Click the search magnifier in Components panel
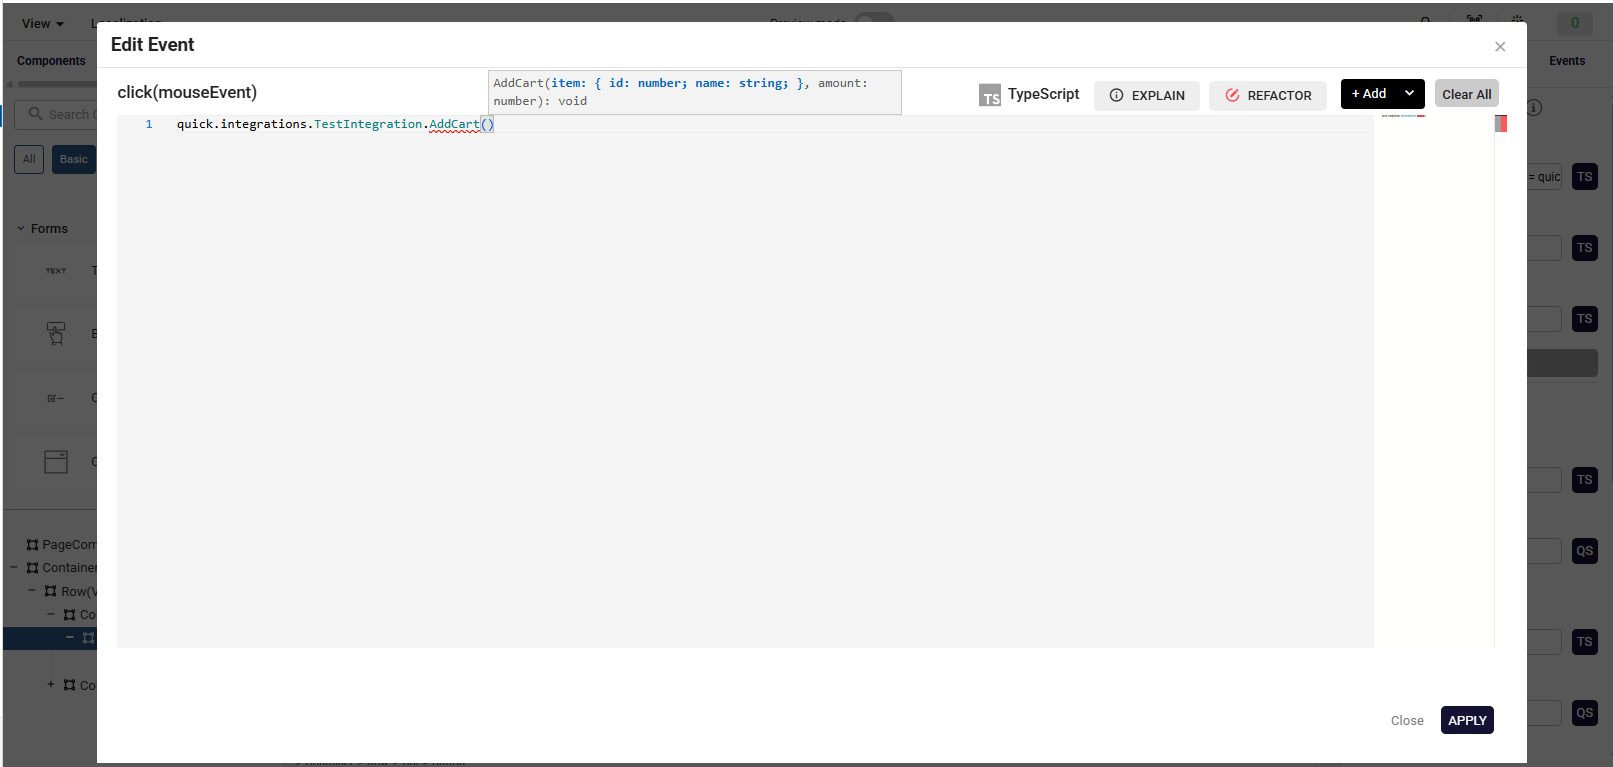1613x767 pixels. (x=36, y=114)
